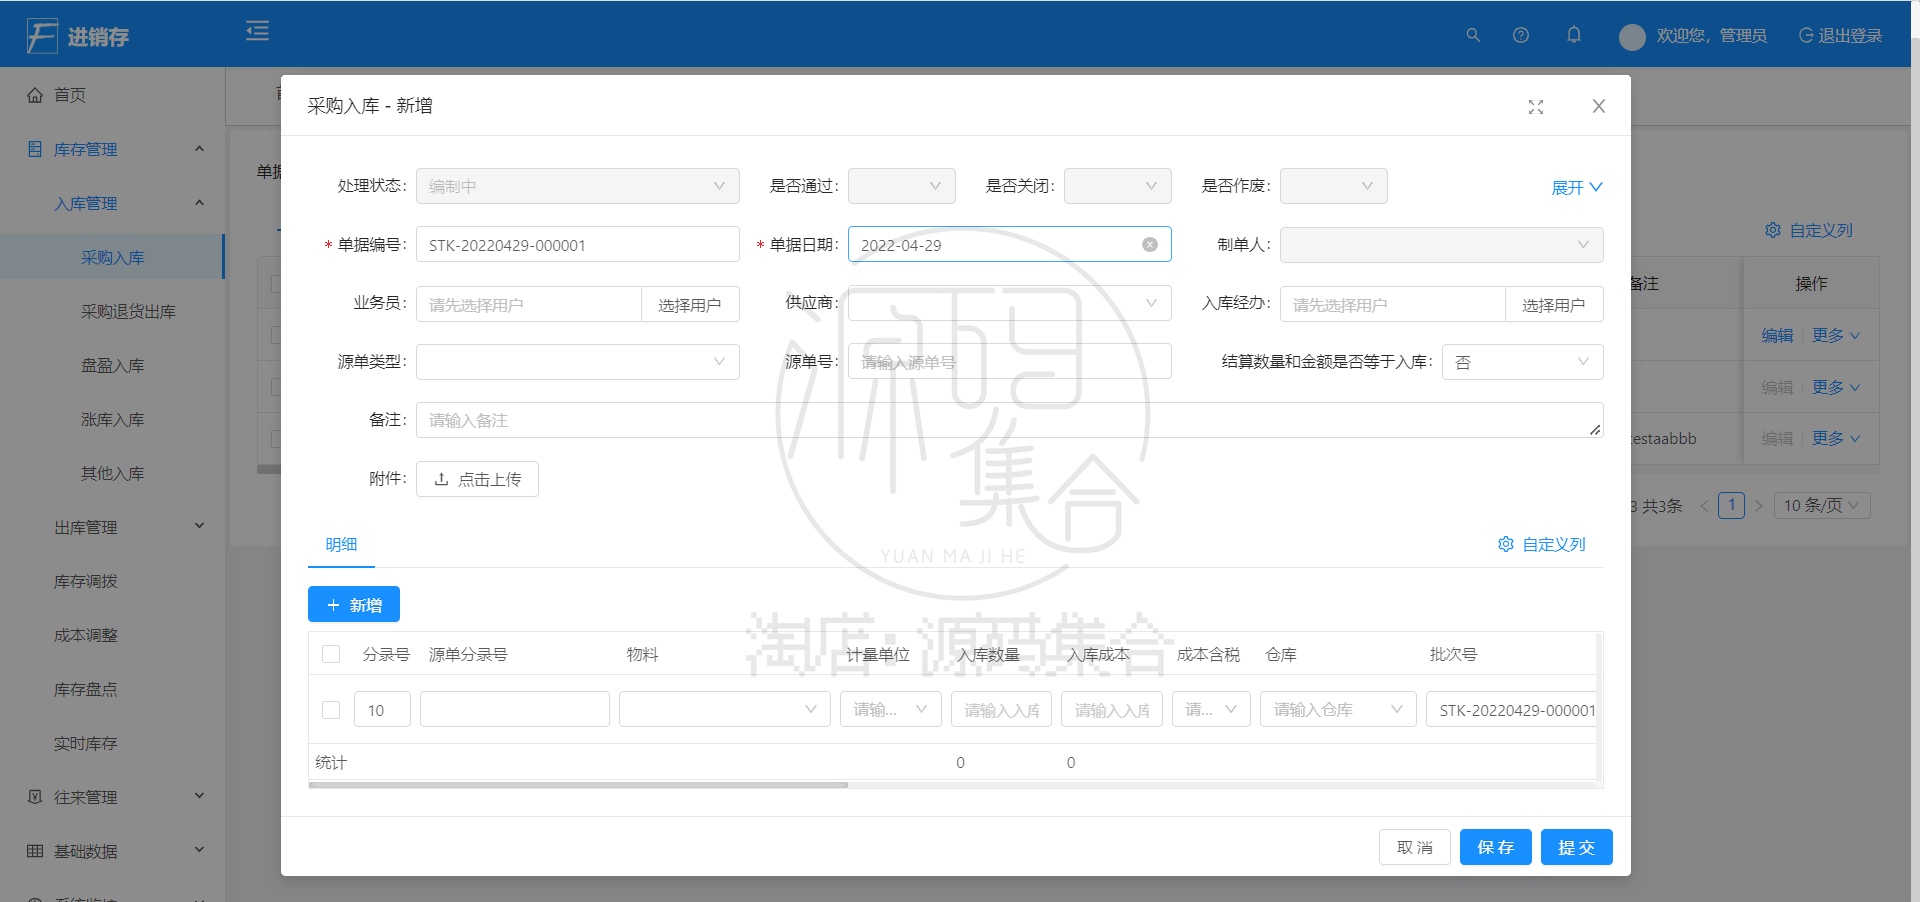1920x902 pixels.
Task: Open 成本调整 in the sidebar
Action: 86,635
